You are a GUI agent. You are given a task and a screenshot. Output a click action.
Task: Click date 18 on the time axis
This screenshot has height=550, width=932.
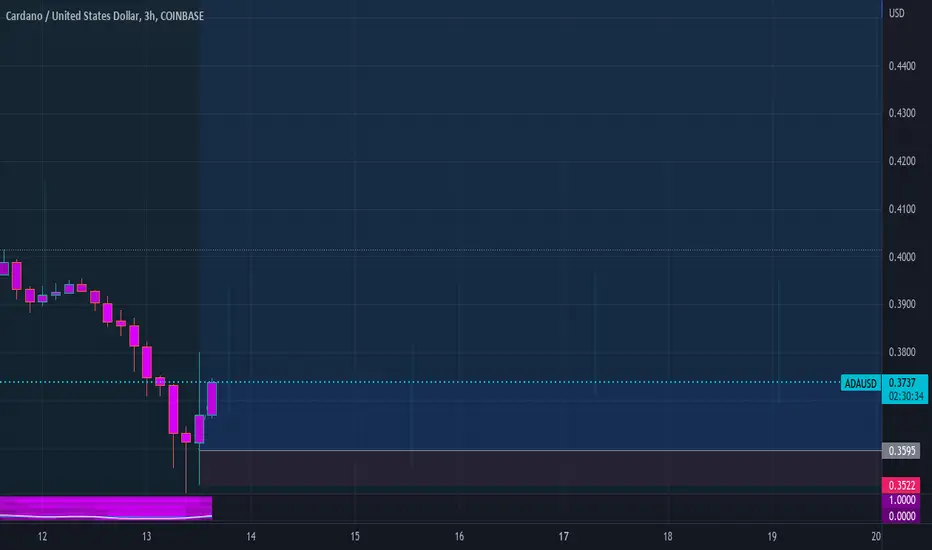[667, 536]
